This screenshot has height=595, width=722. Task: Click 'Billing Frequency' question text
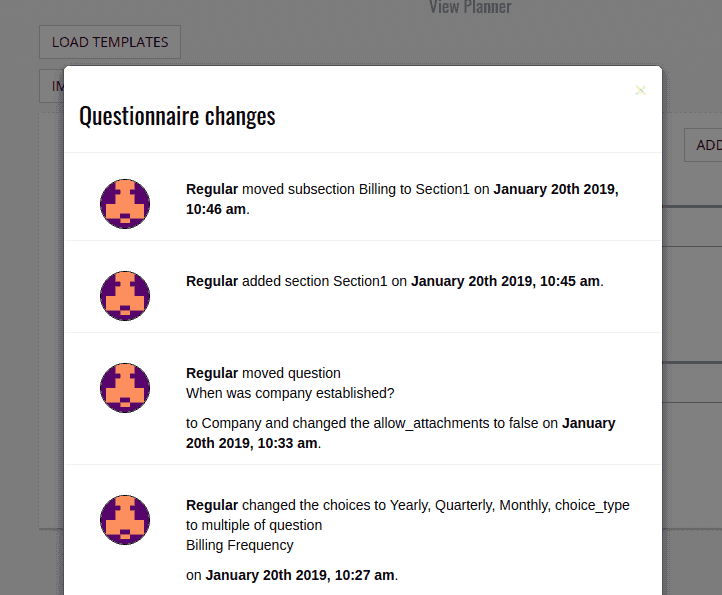click(239, 545)
